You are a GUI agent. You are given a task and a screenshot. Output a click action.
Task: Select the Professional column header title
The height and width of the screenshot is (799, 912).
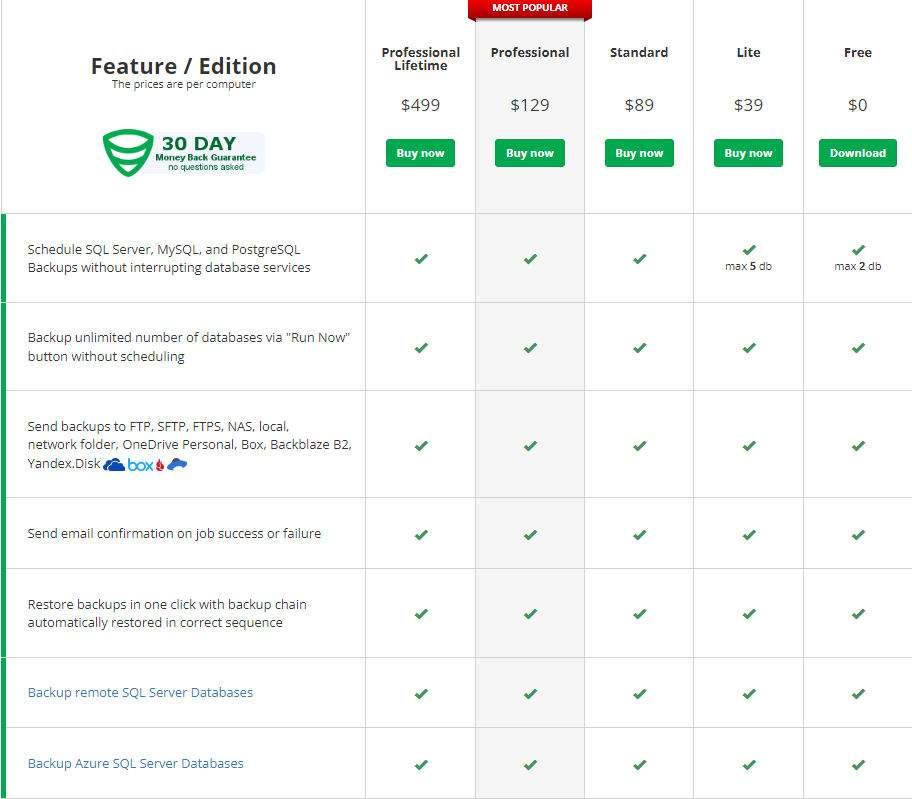click(x=530, y=52)
